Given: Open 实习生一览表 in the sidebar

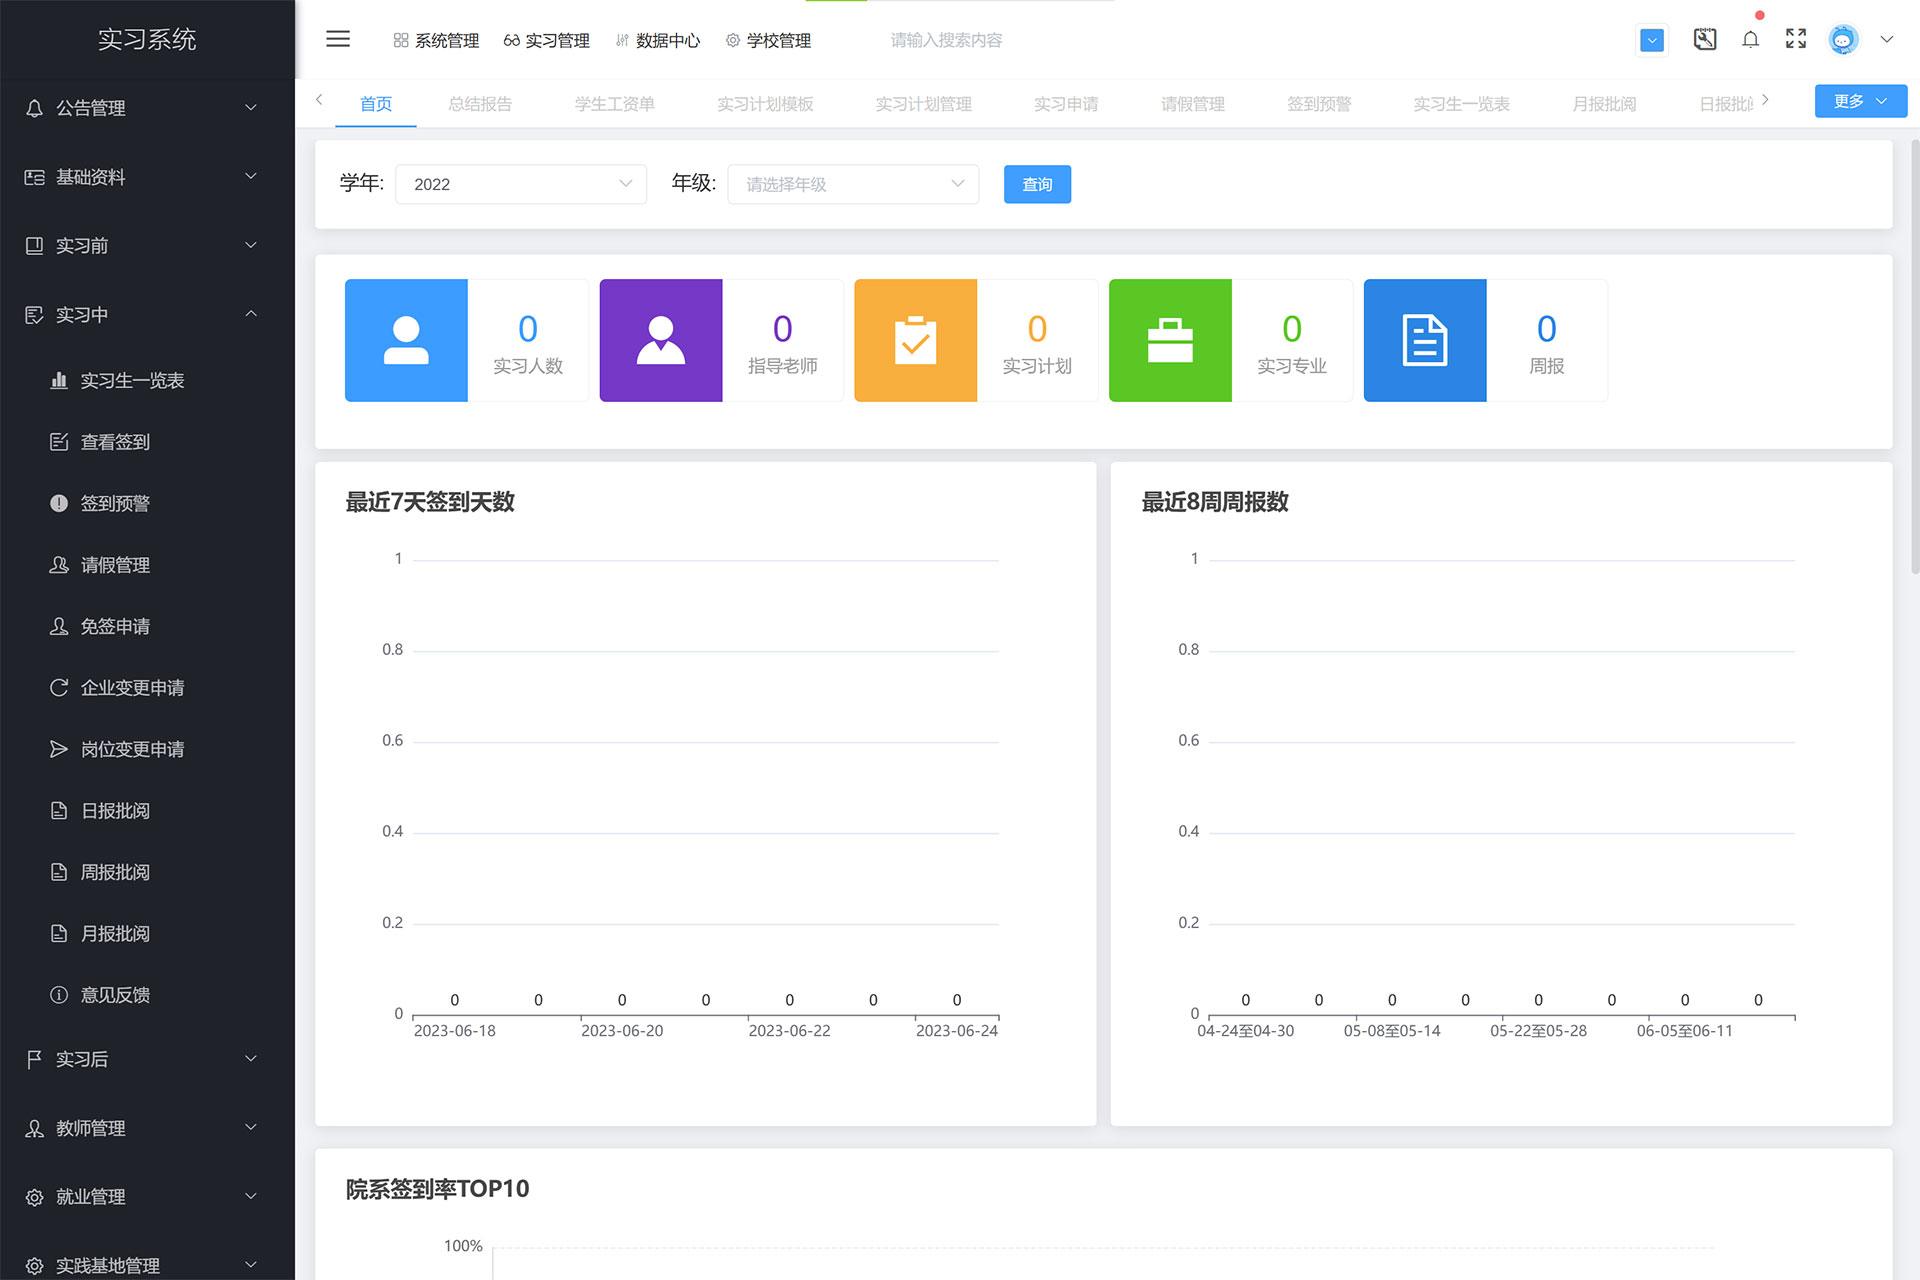Looking at the screenshot, I should point(147,380).
